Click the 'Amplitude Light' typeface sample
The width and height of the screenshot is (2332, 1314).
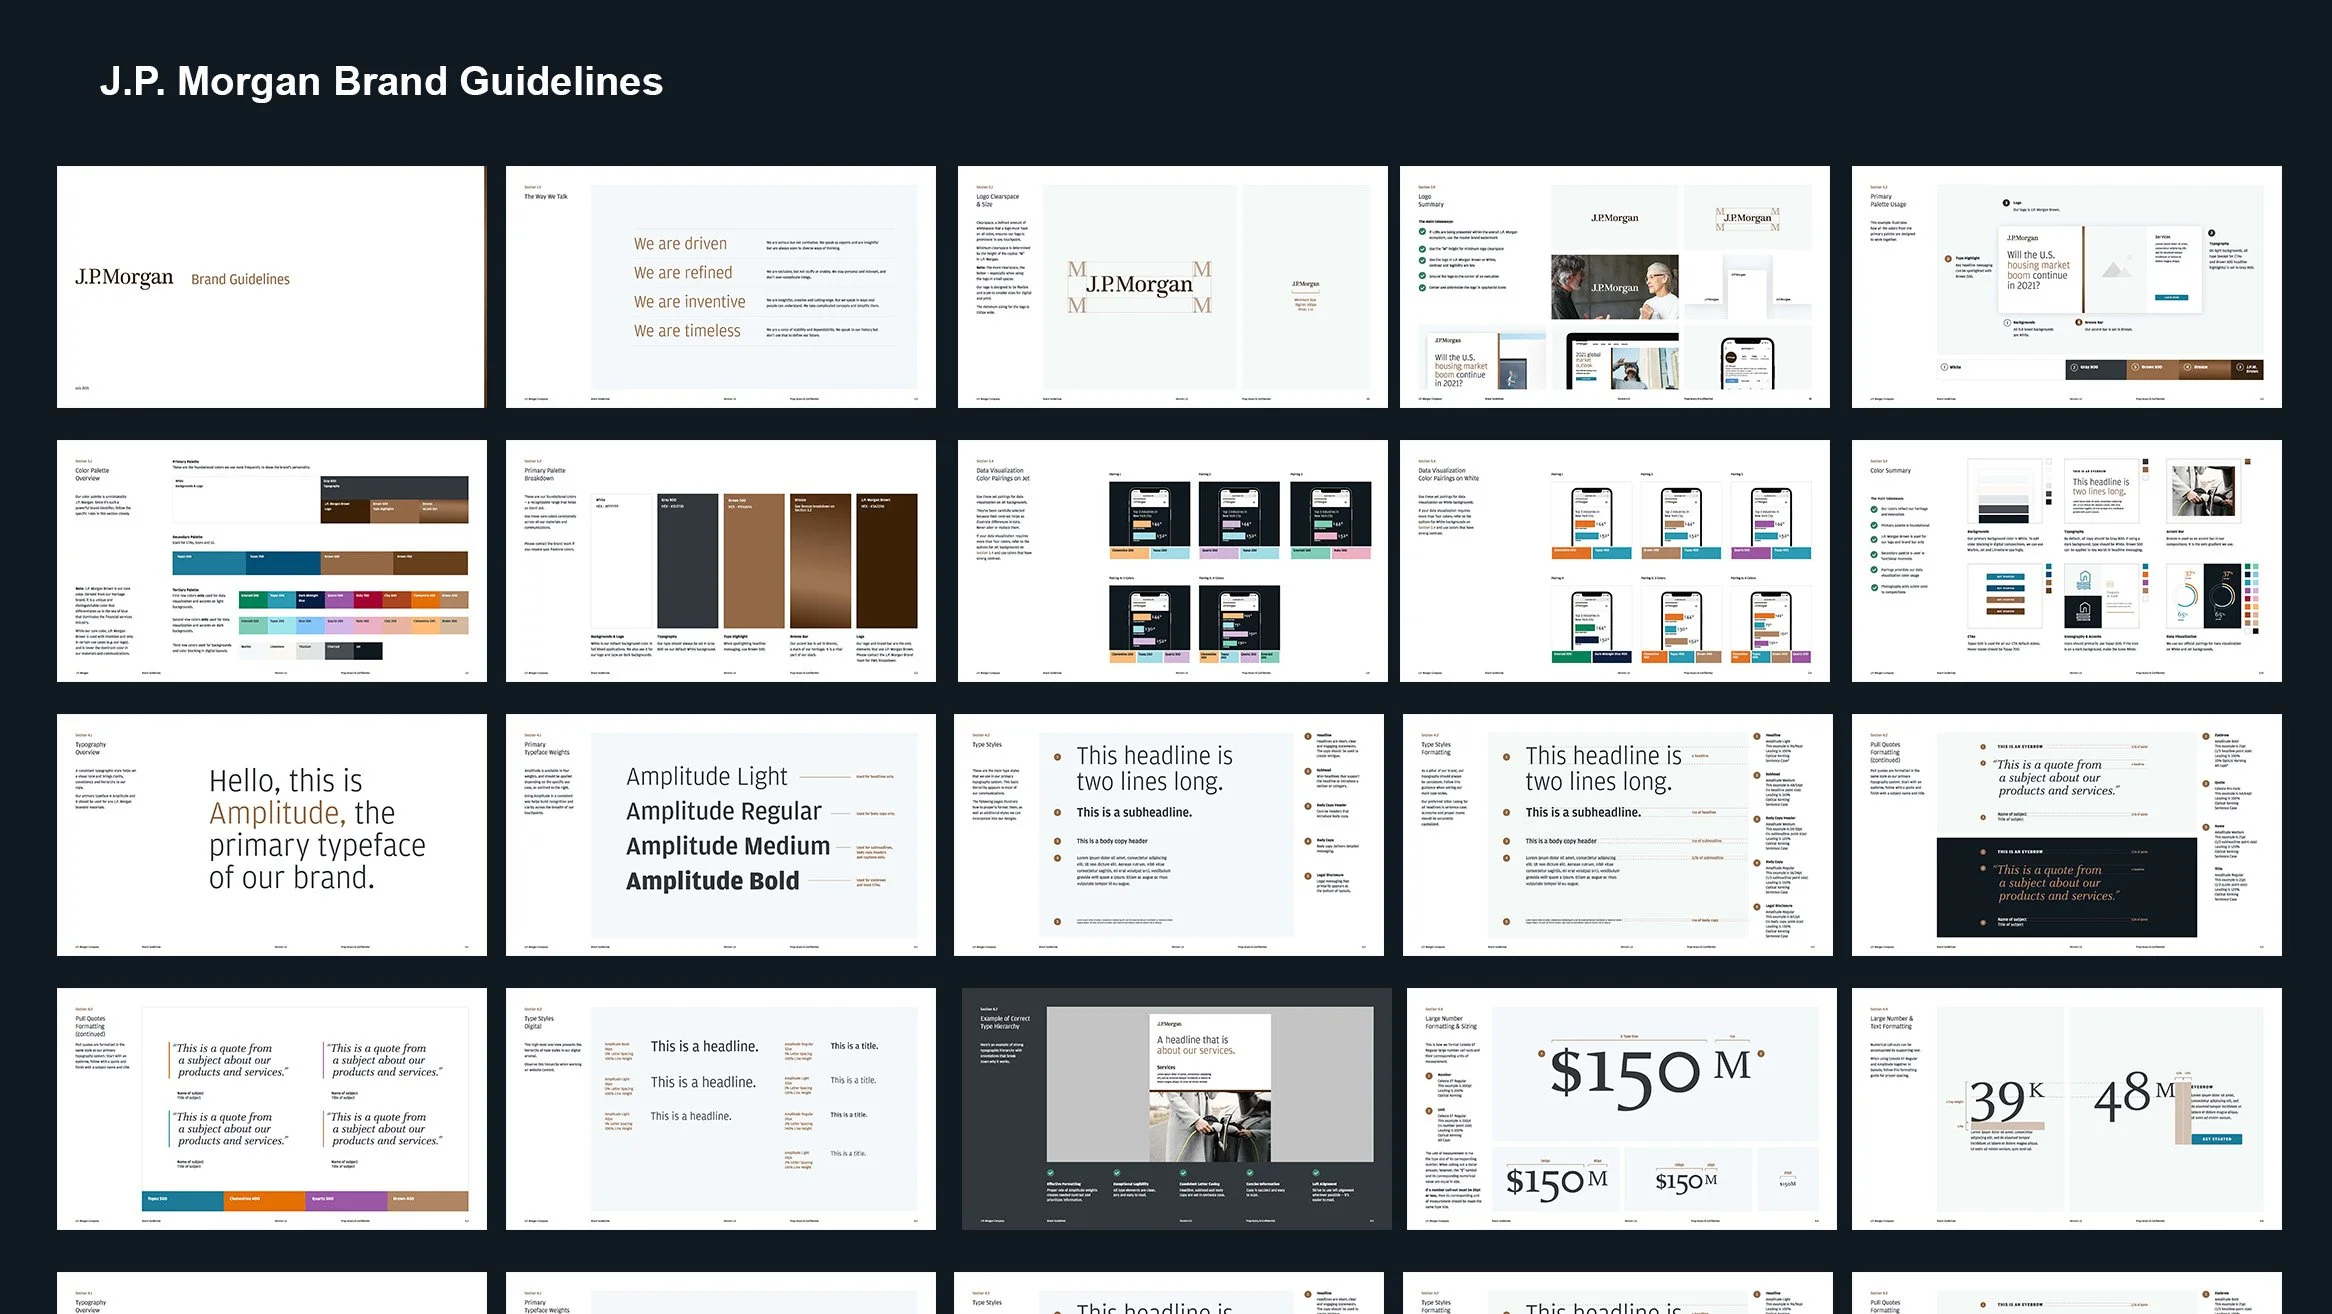point(706,777)
